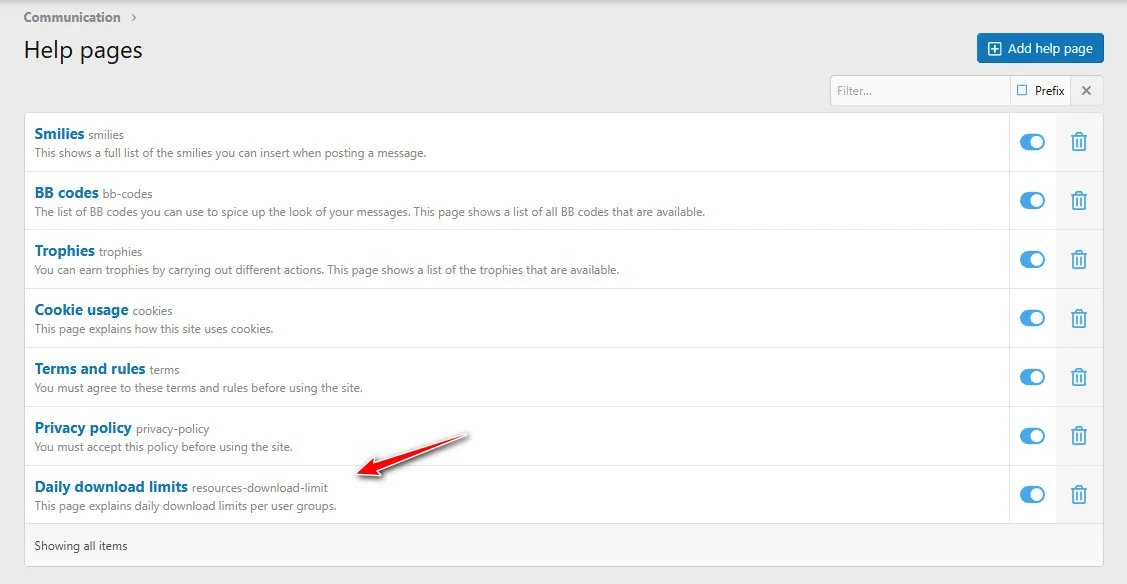
Task: Open the Terms and rules page
Action: point(90,369)
